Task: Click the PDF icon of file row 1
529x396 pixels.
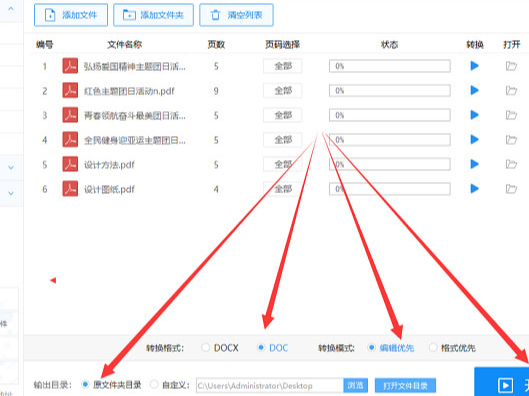Action: [70, 66]
